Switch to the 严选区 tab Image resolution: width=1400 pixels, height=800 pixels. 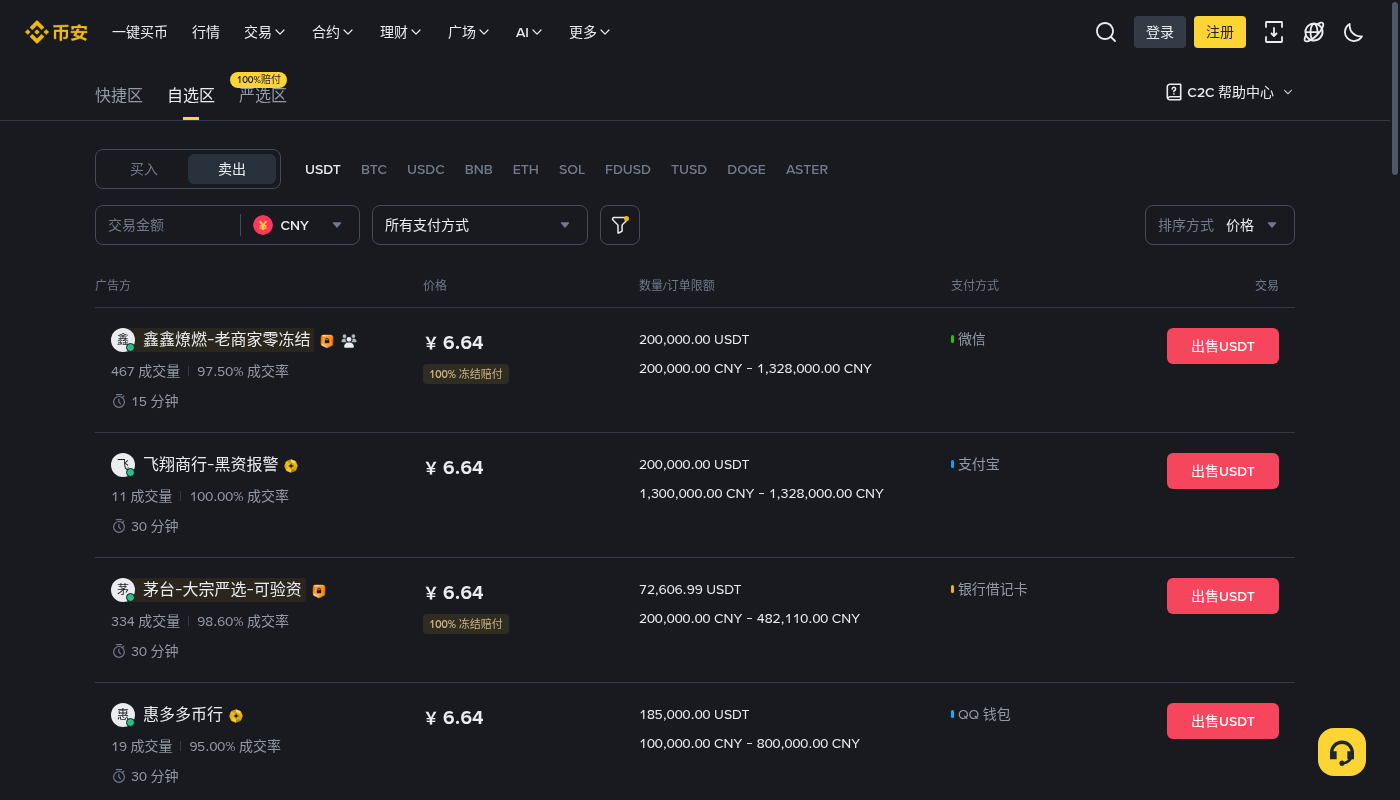coord(263,96)
